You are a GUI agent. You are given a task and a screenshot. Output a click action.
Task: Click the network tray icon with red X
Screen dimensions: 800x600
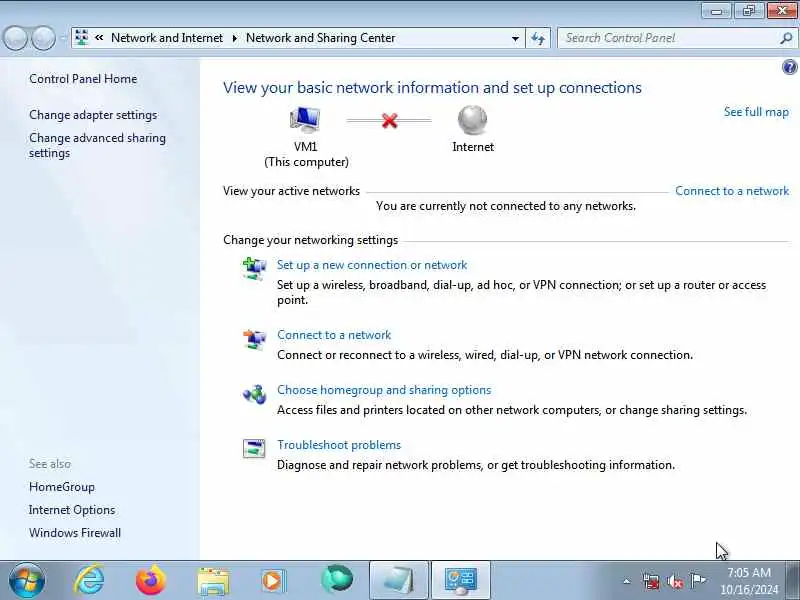[x=651, y=581]
